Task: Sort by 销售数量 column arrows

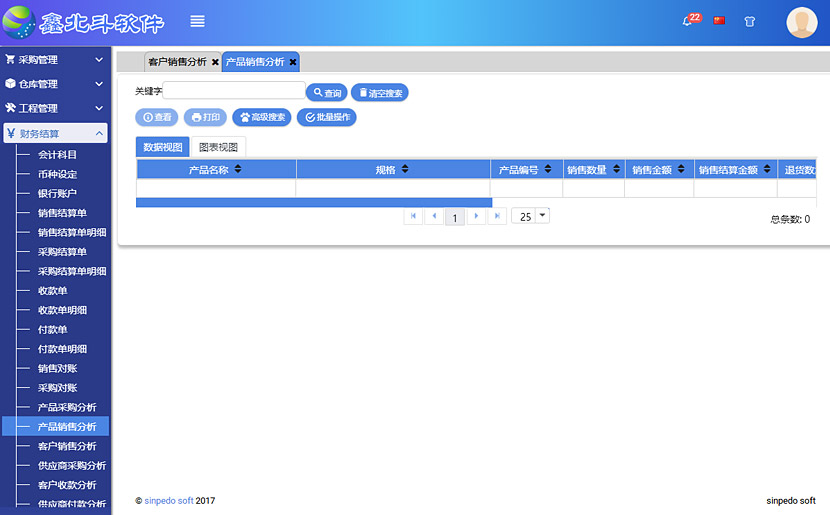Action: click(616, 169)
